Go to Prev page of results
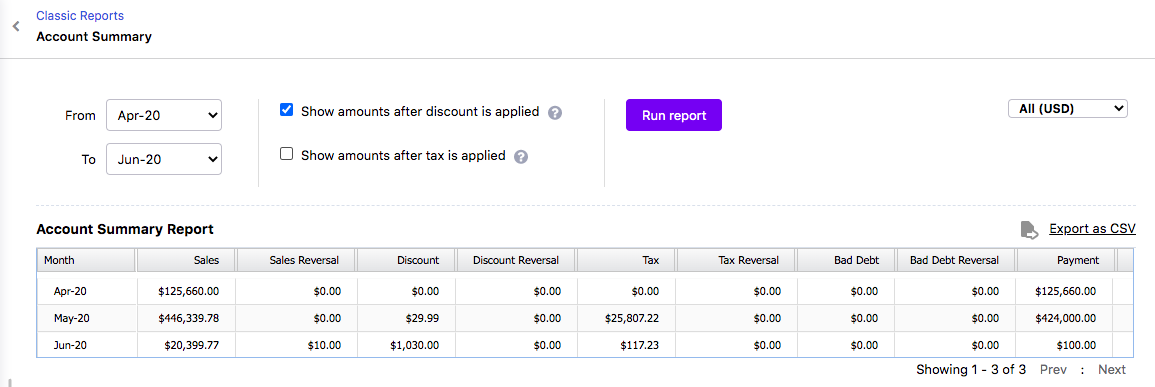1155x387 pixels. [1053, 369]
